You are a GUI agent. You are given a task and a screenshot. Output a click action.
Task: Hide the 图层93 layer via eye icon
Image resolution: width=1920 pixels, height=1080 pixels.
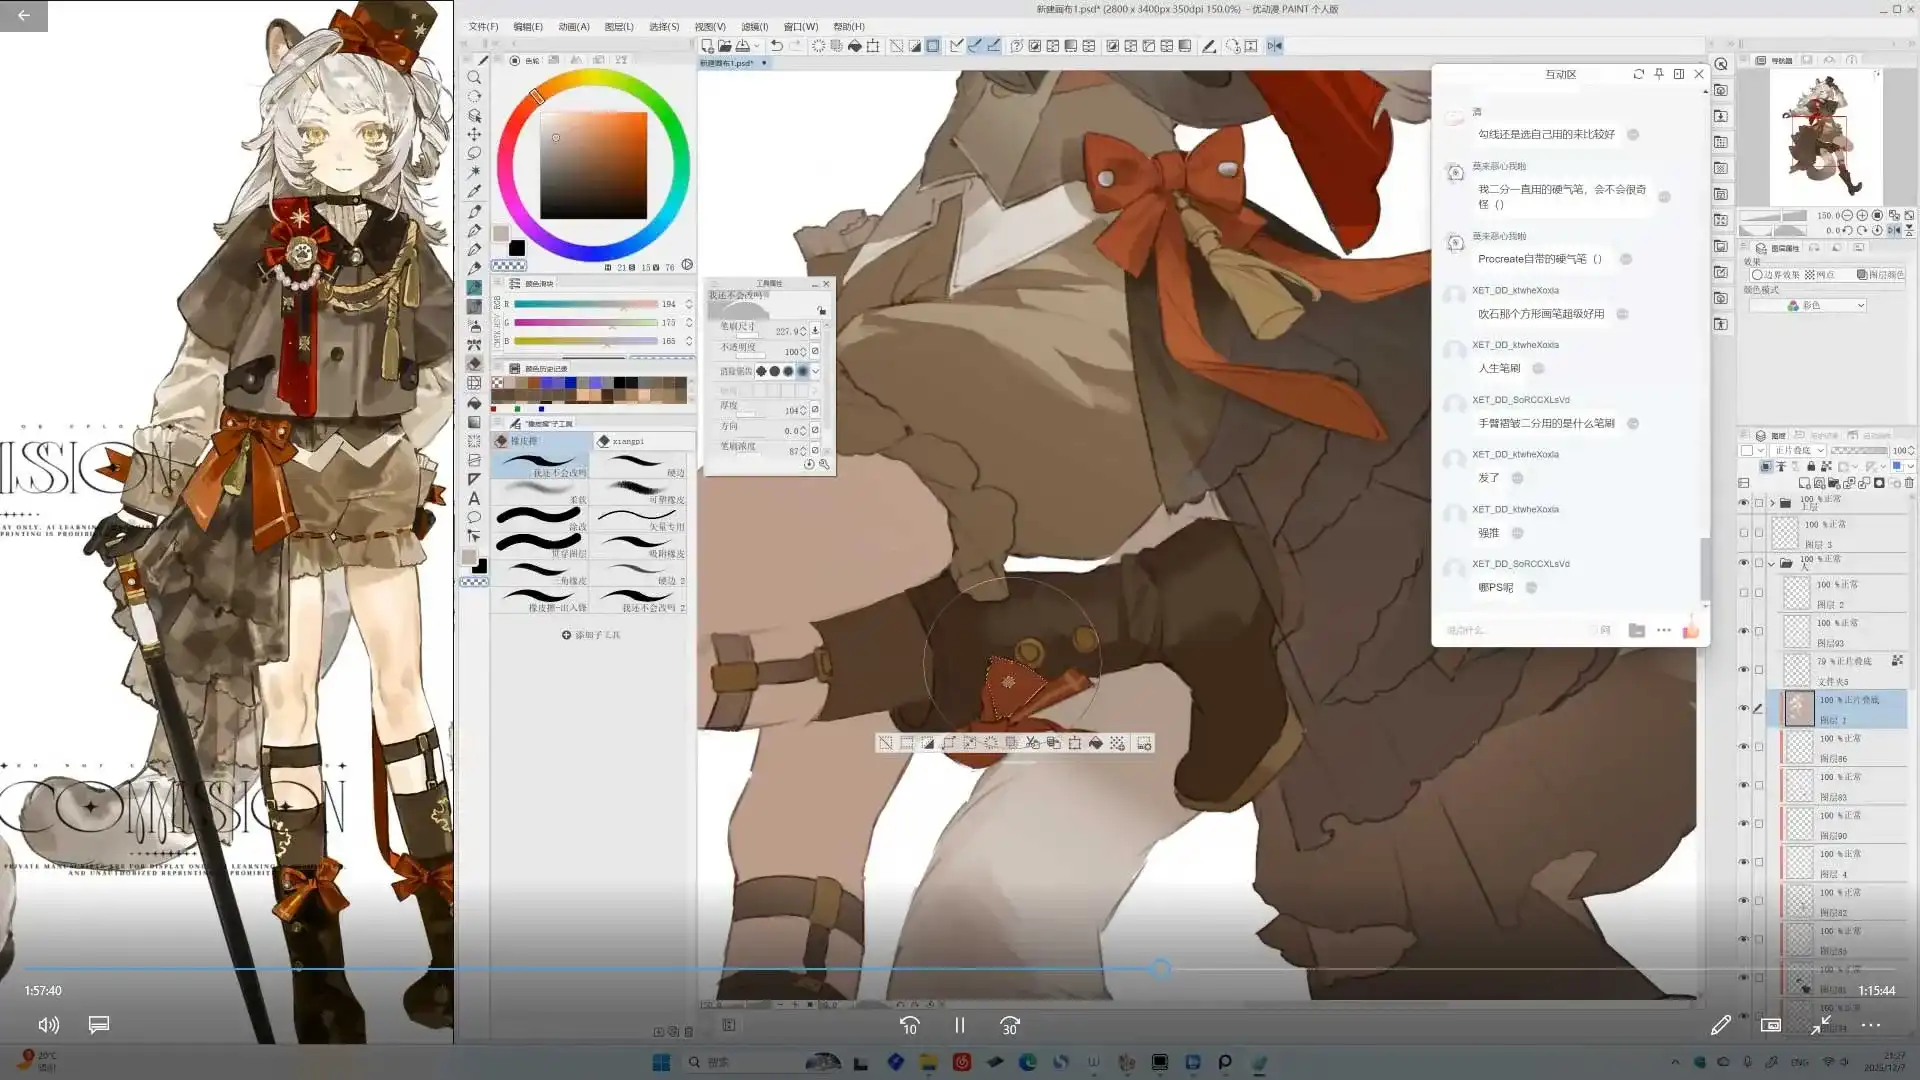[1744, 631]
